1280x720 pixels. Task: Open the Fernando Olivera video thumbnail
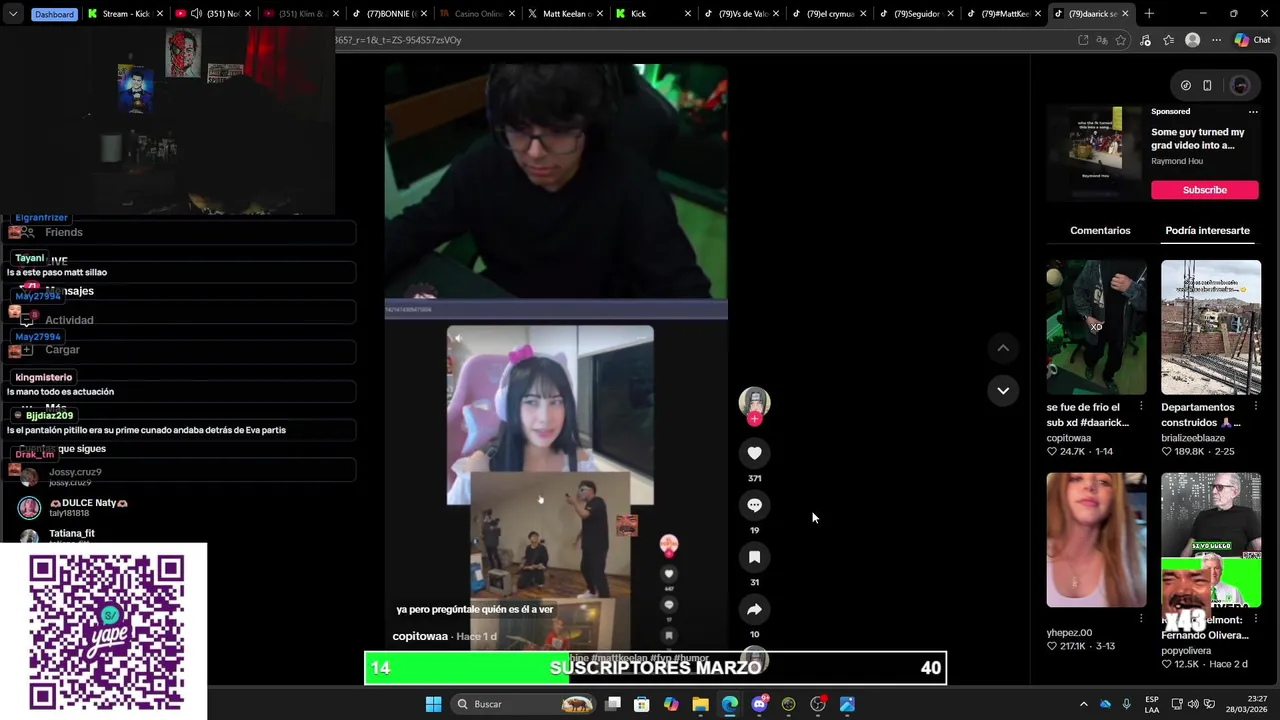pos(1211,540)
